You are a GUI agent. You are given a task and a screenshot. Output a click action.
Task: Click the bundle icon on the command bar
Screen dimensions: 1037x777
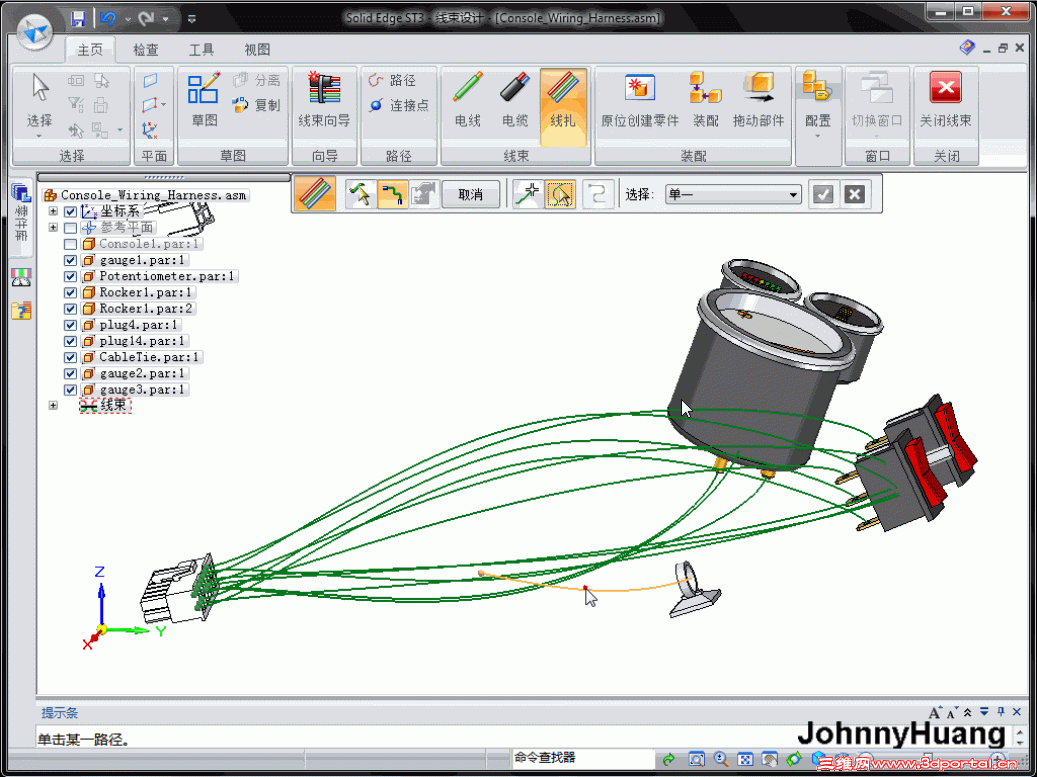315,194
